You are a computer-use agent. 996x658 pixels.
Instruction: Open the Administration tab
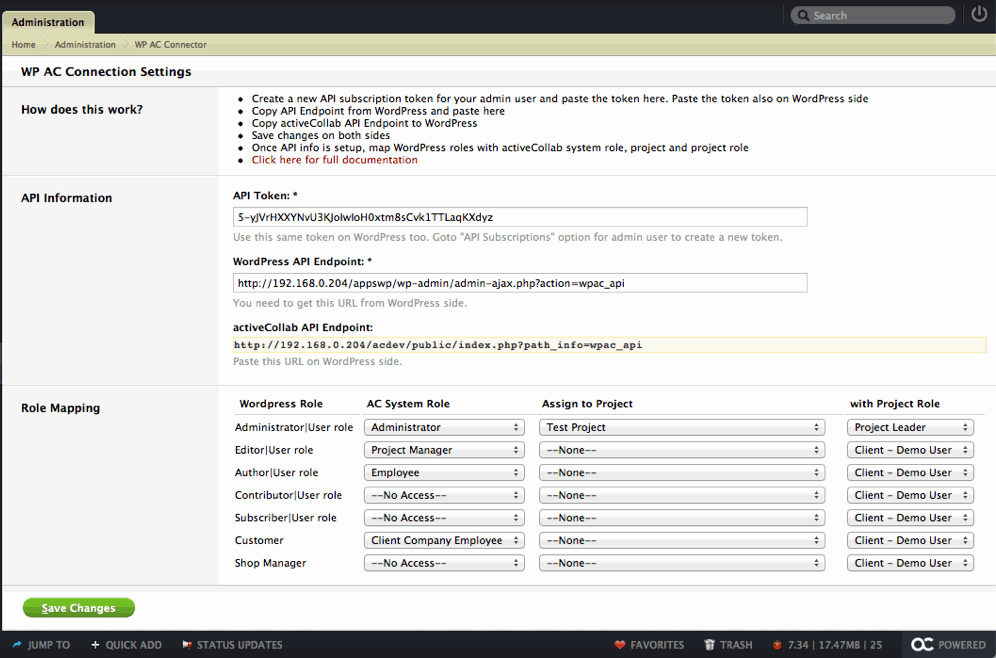coord(48,22)
